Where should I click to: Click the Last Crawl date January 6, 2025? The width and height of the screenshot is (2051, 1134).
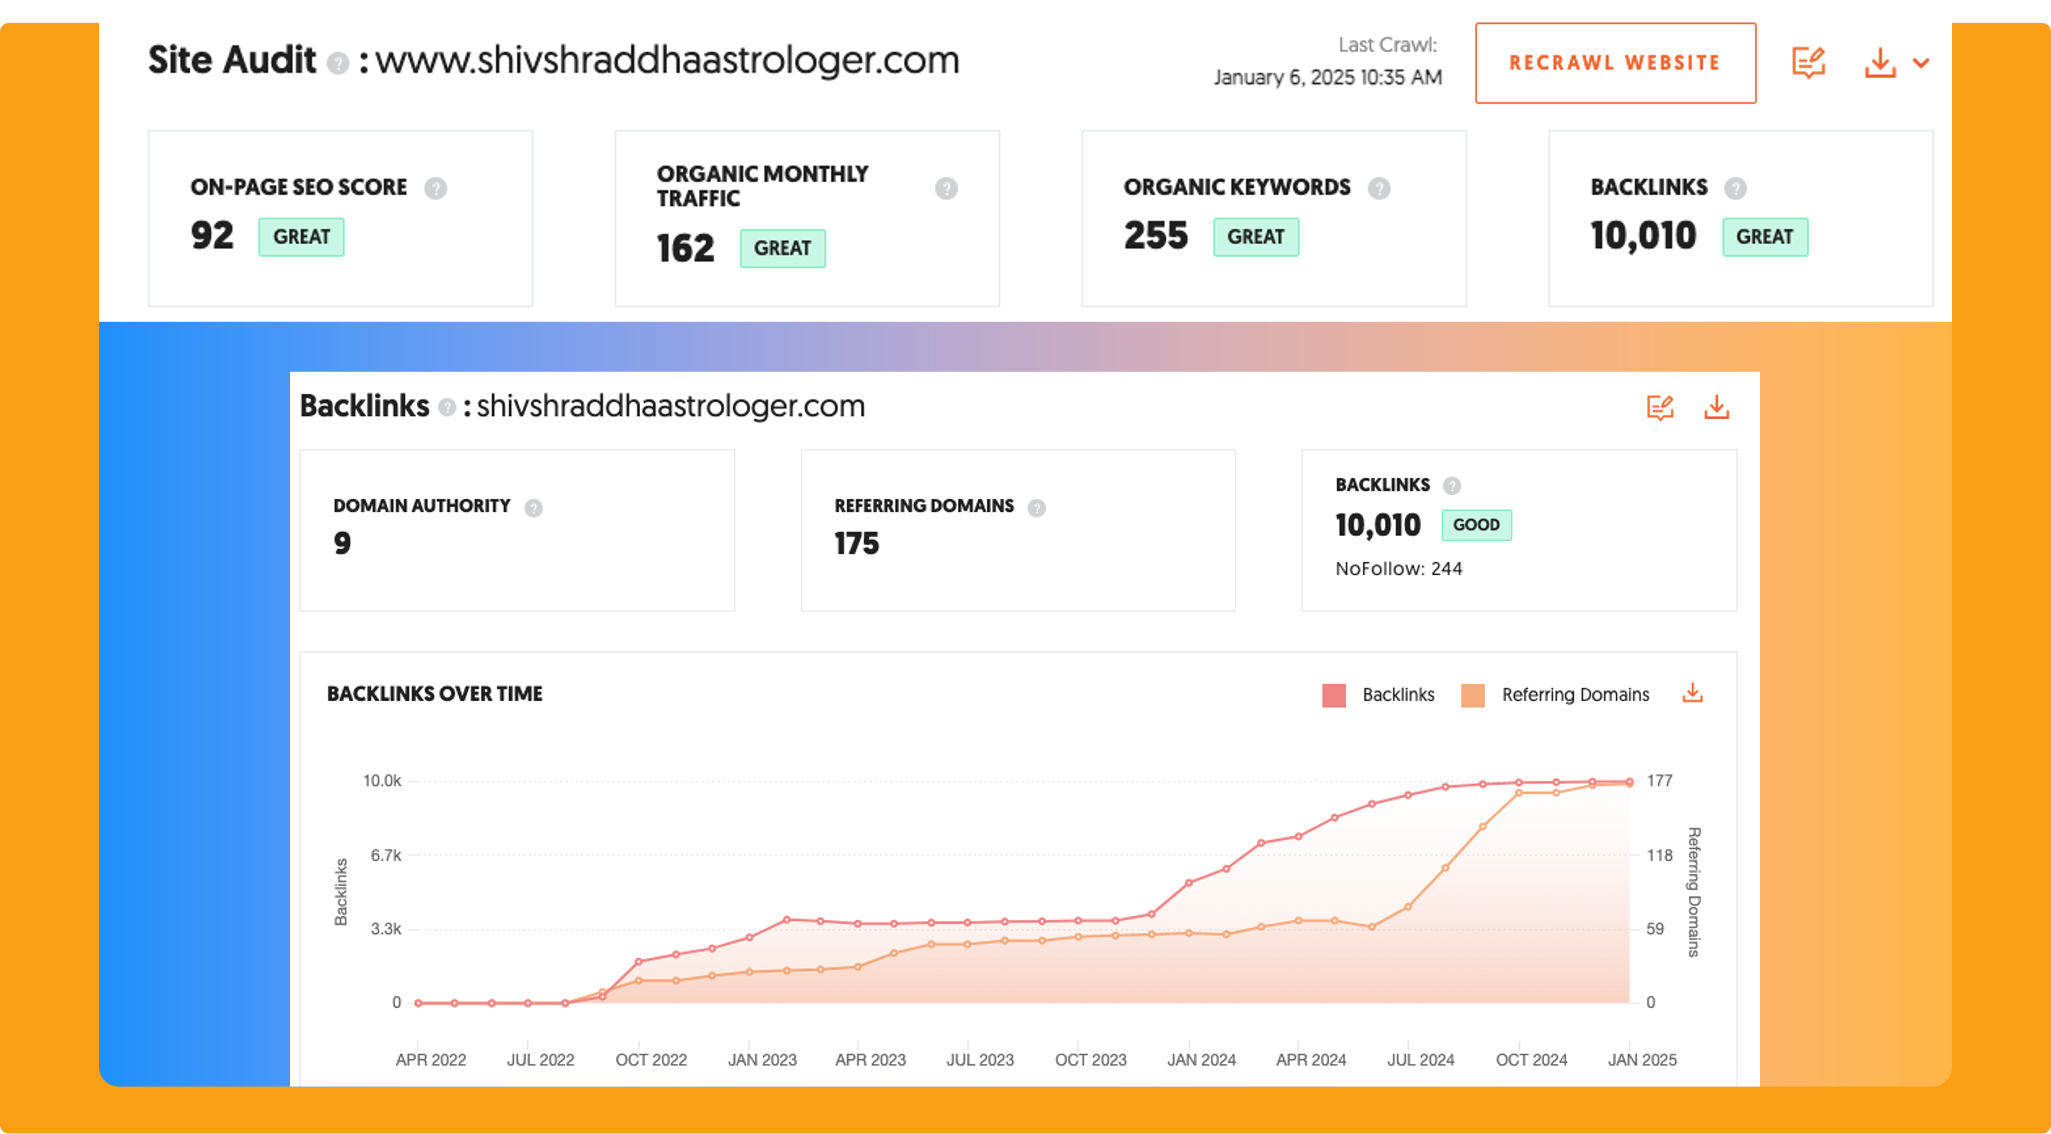tap(1328, 78)
